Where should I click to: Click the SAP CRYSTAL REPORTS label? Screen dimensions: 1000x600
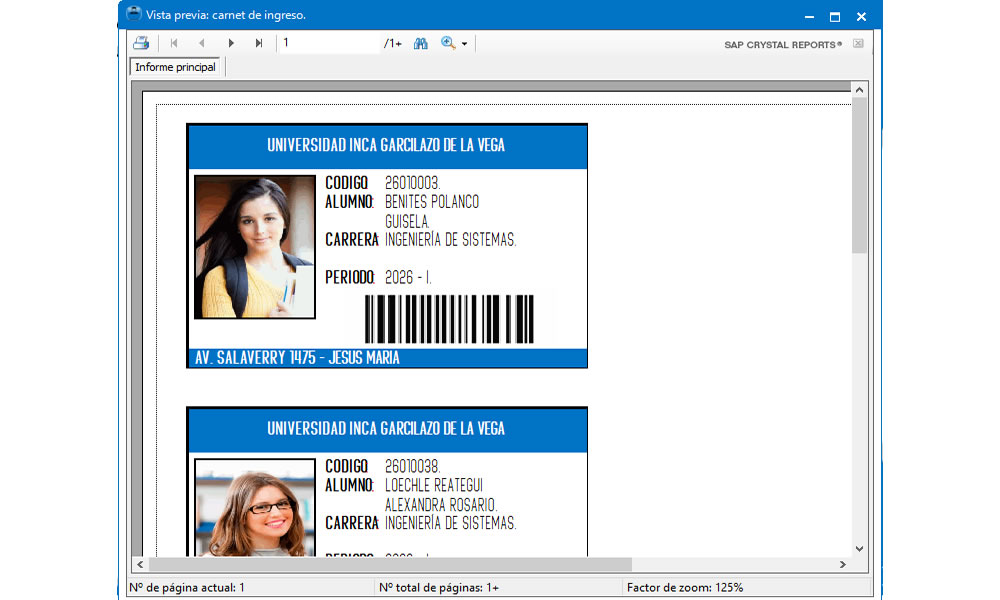783,45
